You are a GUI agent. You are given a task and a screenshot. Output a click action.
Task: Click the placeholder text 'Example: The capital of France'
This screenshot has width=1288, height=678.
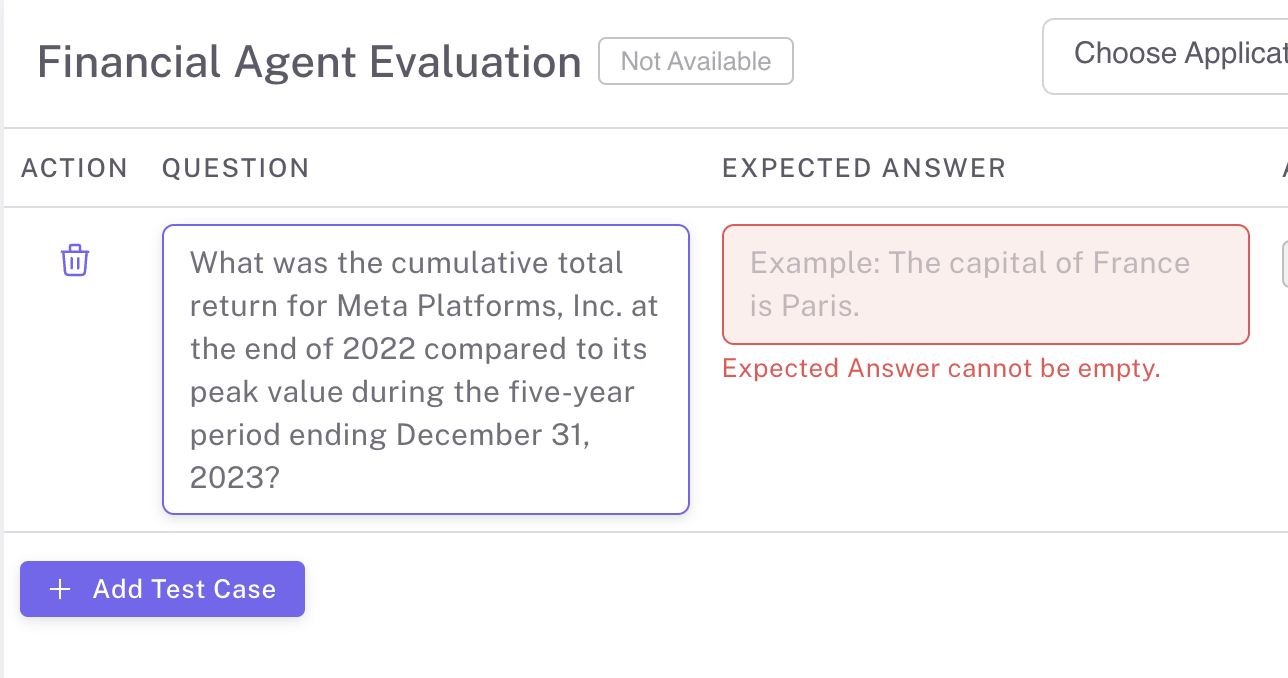pyautogui.click(x=970, y=263)
